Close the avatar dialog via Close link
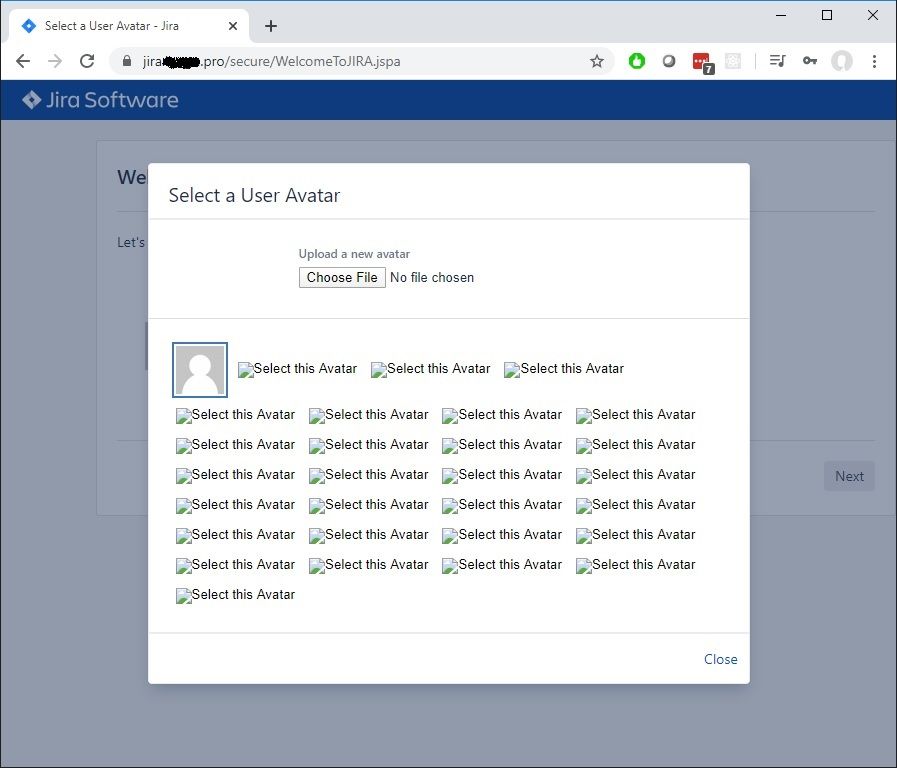 (x=720, y=659)
